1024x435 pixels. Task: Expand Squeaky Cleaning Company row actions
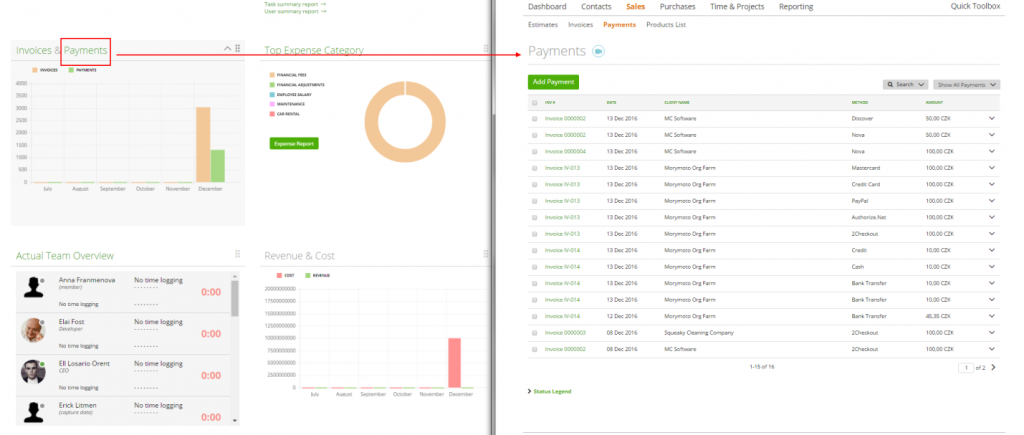(992, 332)
